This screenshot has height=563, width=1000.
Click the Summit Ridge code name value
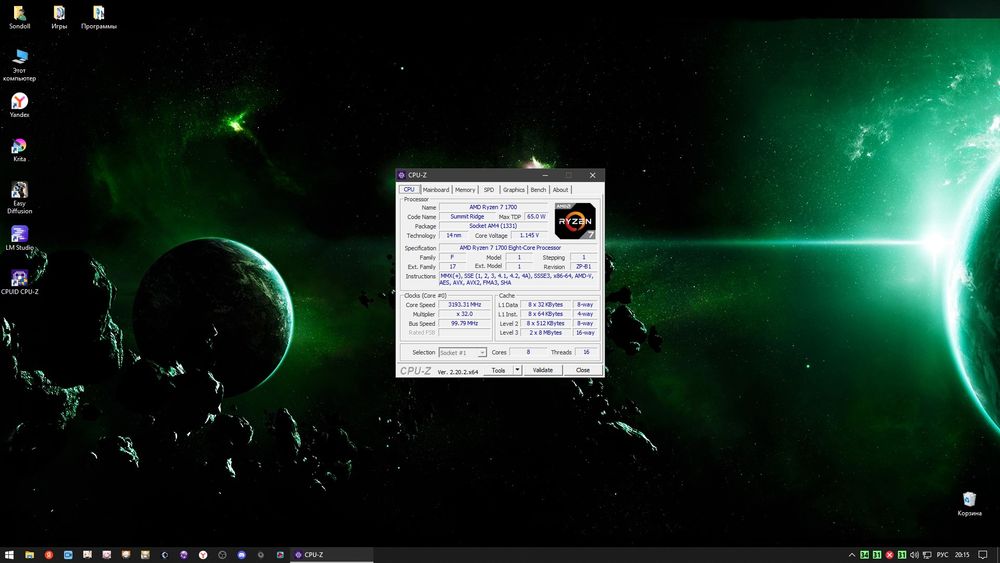pyautogui.click(x=467, y=216)
